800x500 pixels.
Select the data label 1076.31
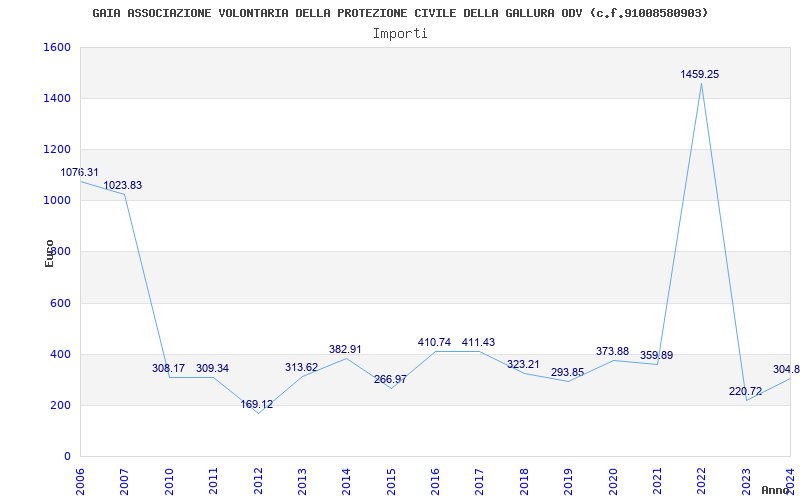click(80, 172)
